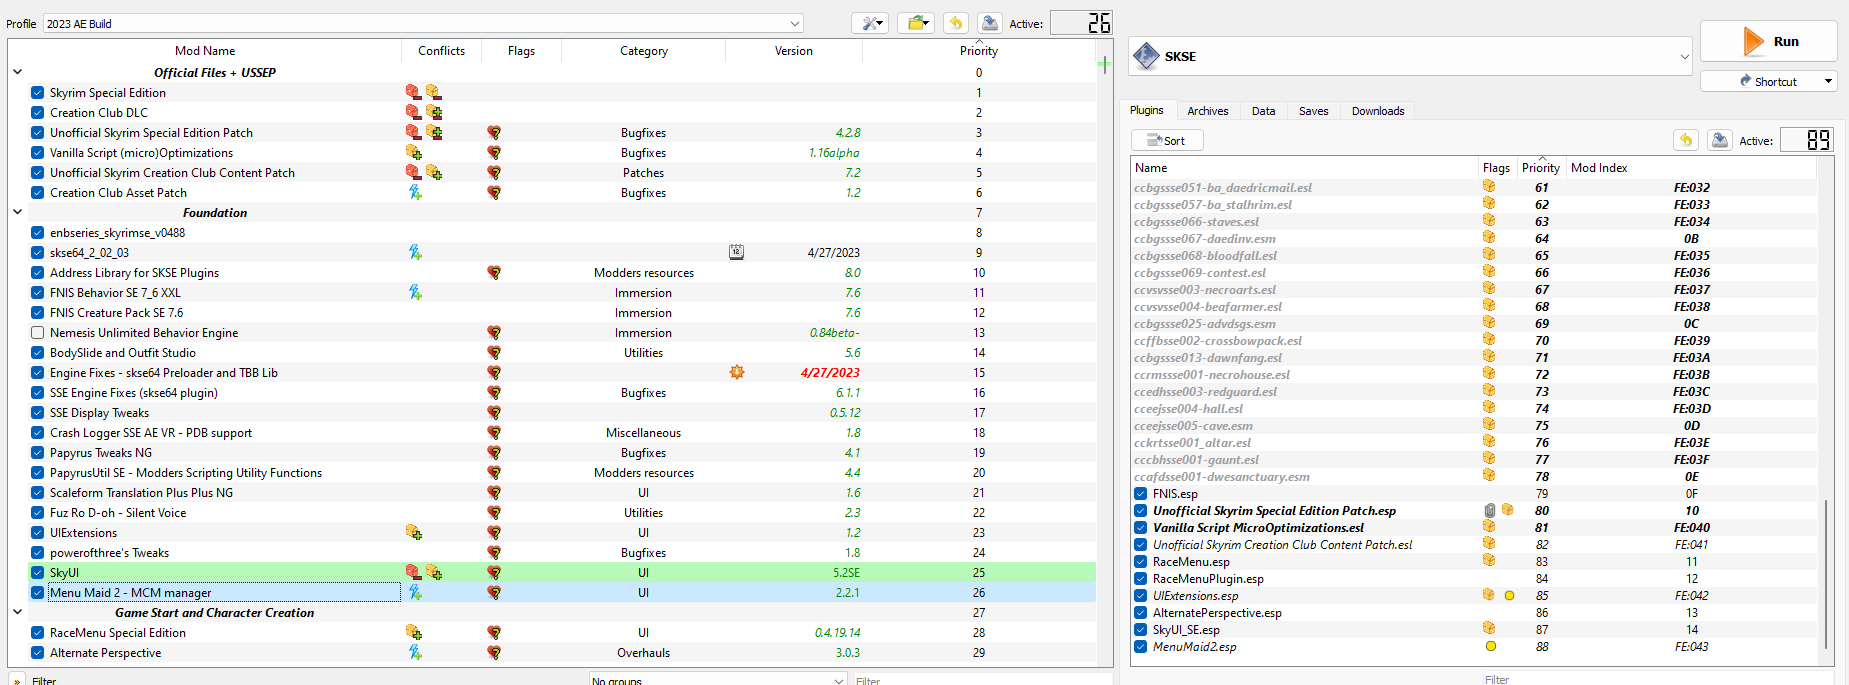Screen dimensions: 1849x685
Task: Toggle the SkyUI mod checkbox
Action: coord(37,572)
